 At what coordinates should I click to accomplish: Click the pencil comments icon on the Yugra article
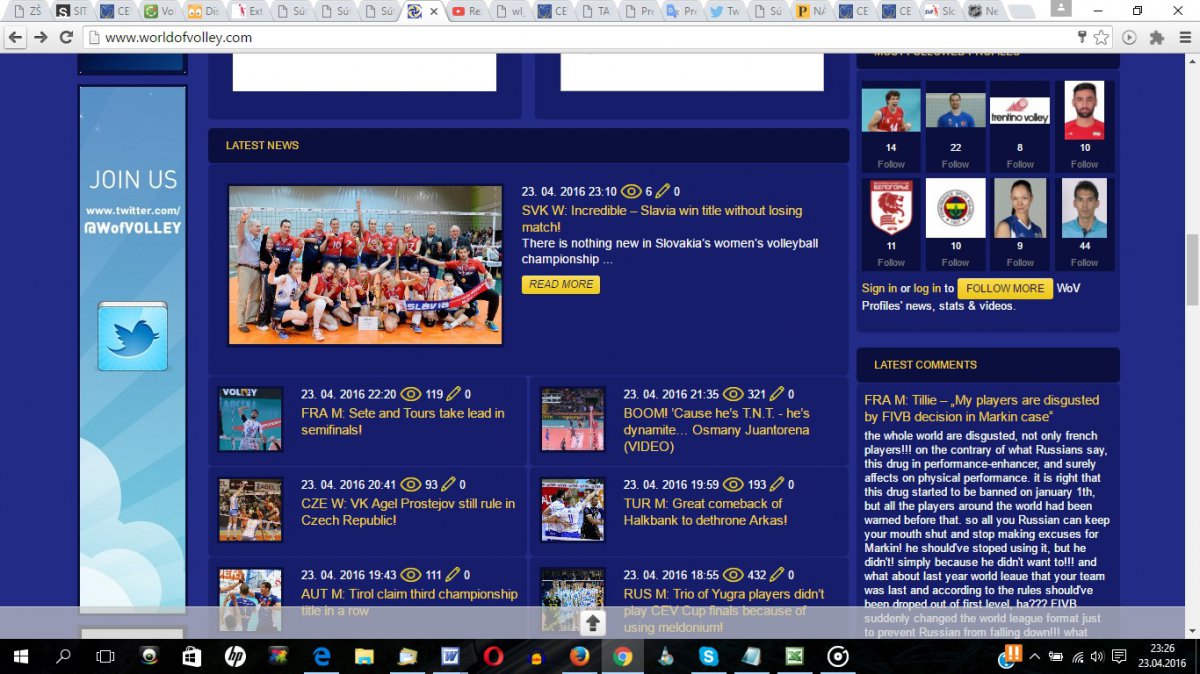pyautogui.click(x=775, y=575)
